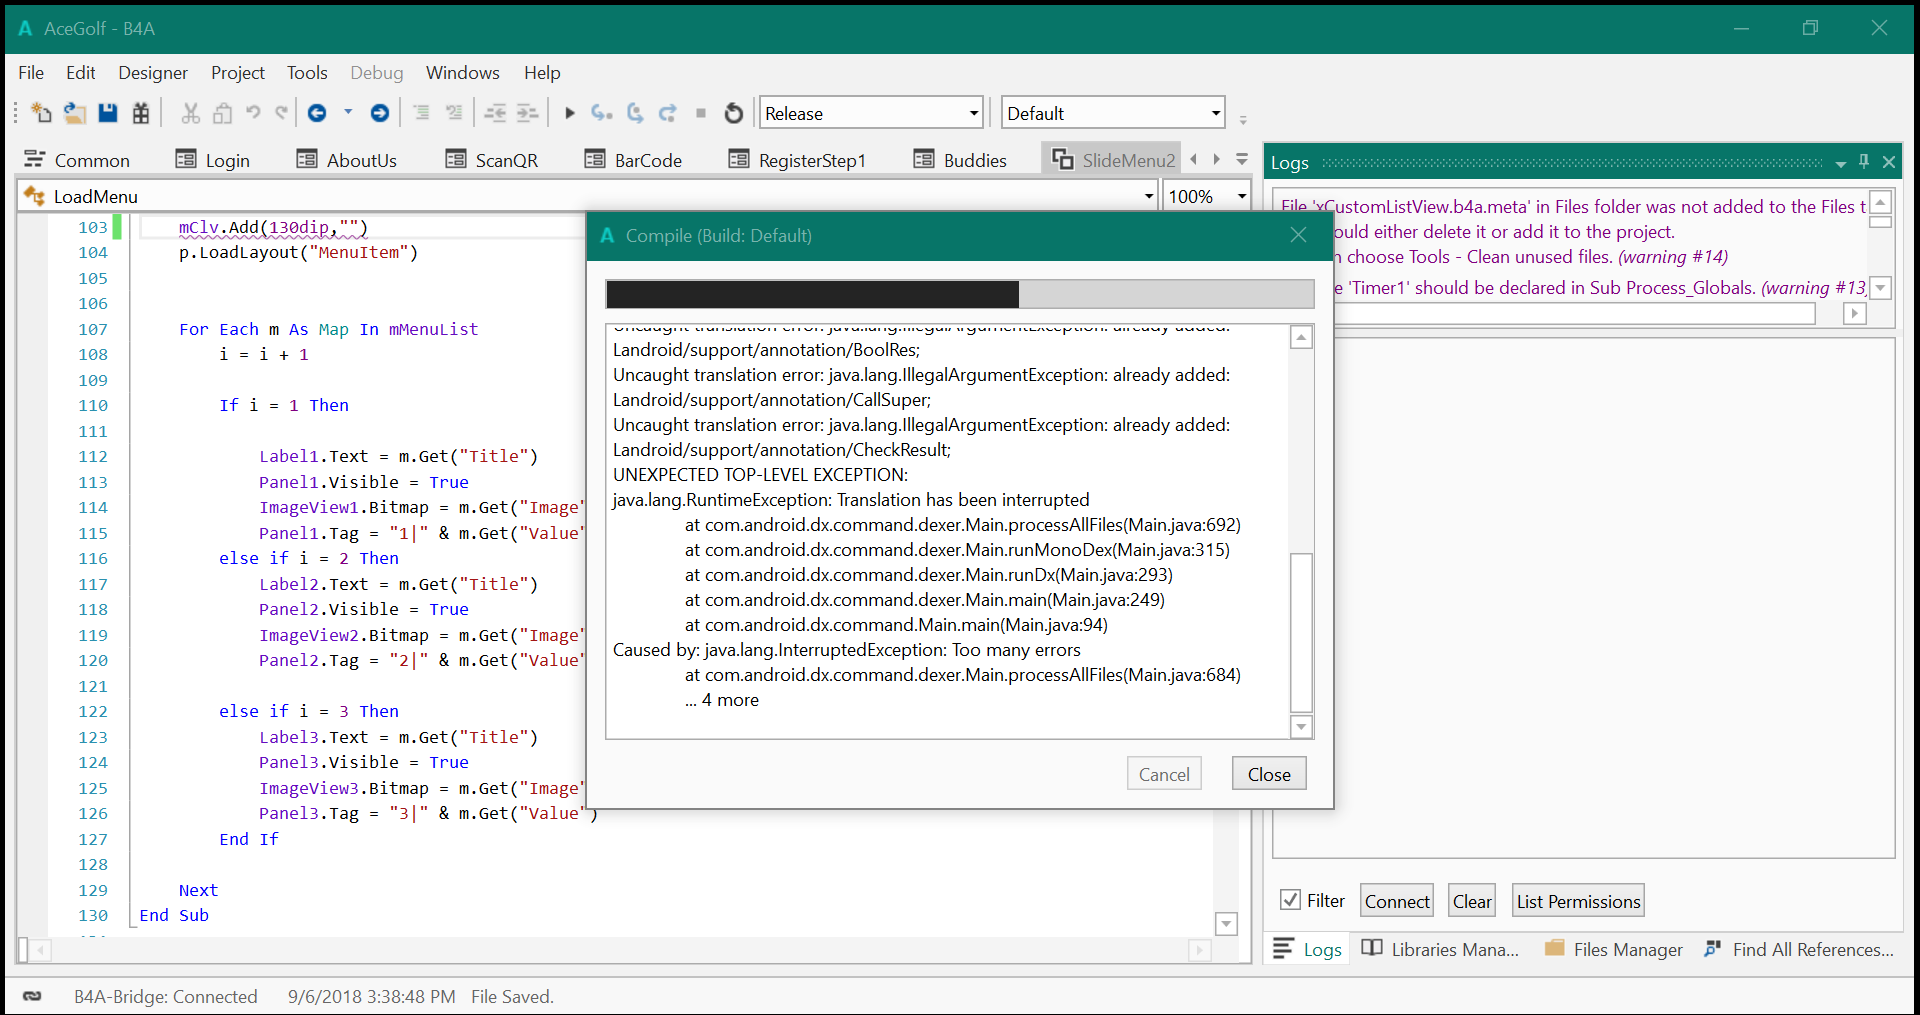Open the Default build configuration dropdown
Screen dimensions: 1920x1015
(1215, 113)
